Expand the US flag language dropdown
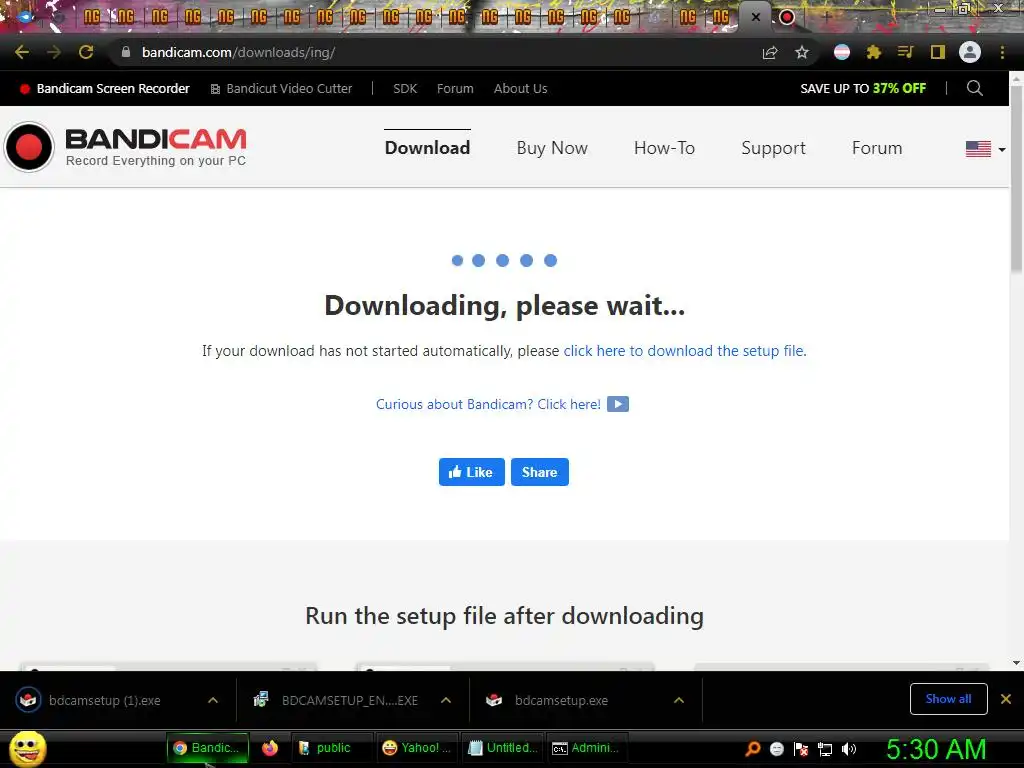Screen dimensions: 1024x768 [985, 149]
